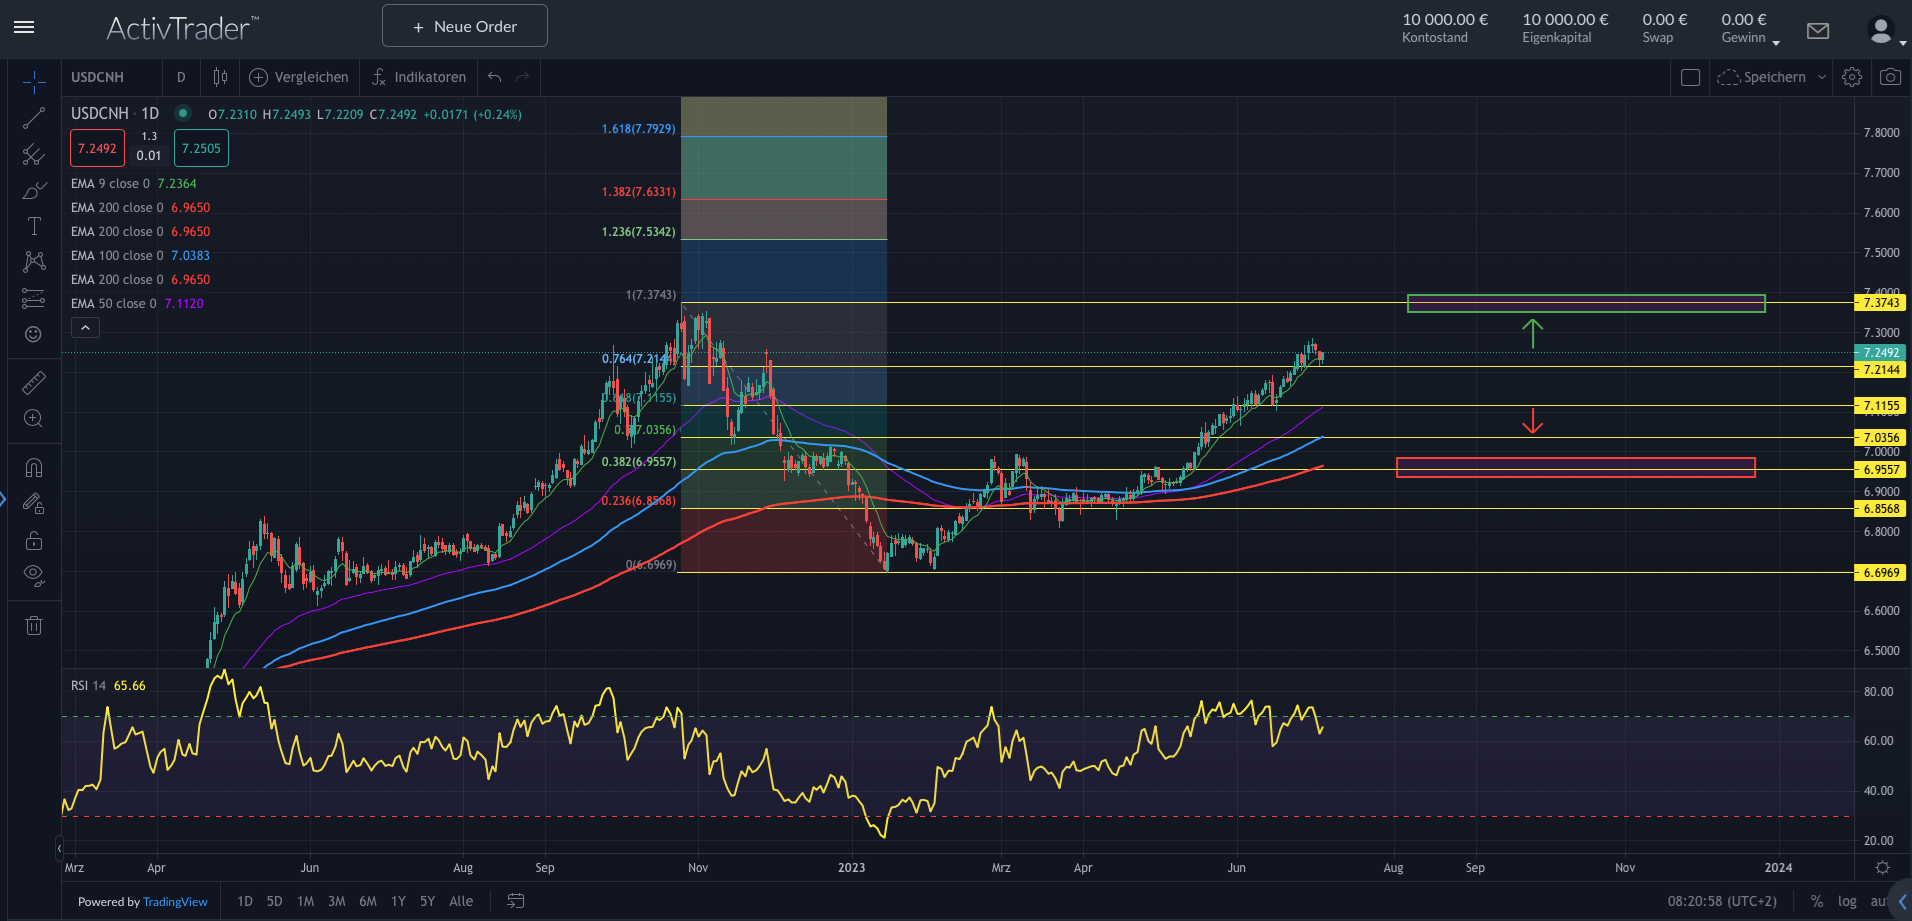Remove all drawings with the trash icon
This screenshot has height=921, width=1912.
point(34,624)
